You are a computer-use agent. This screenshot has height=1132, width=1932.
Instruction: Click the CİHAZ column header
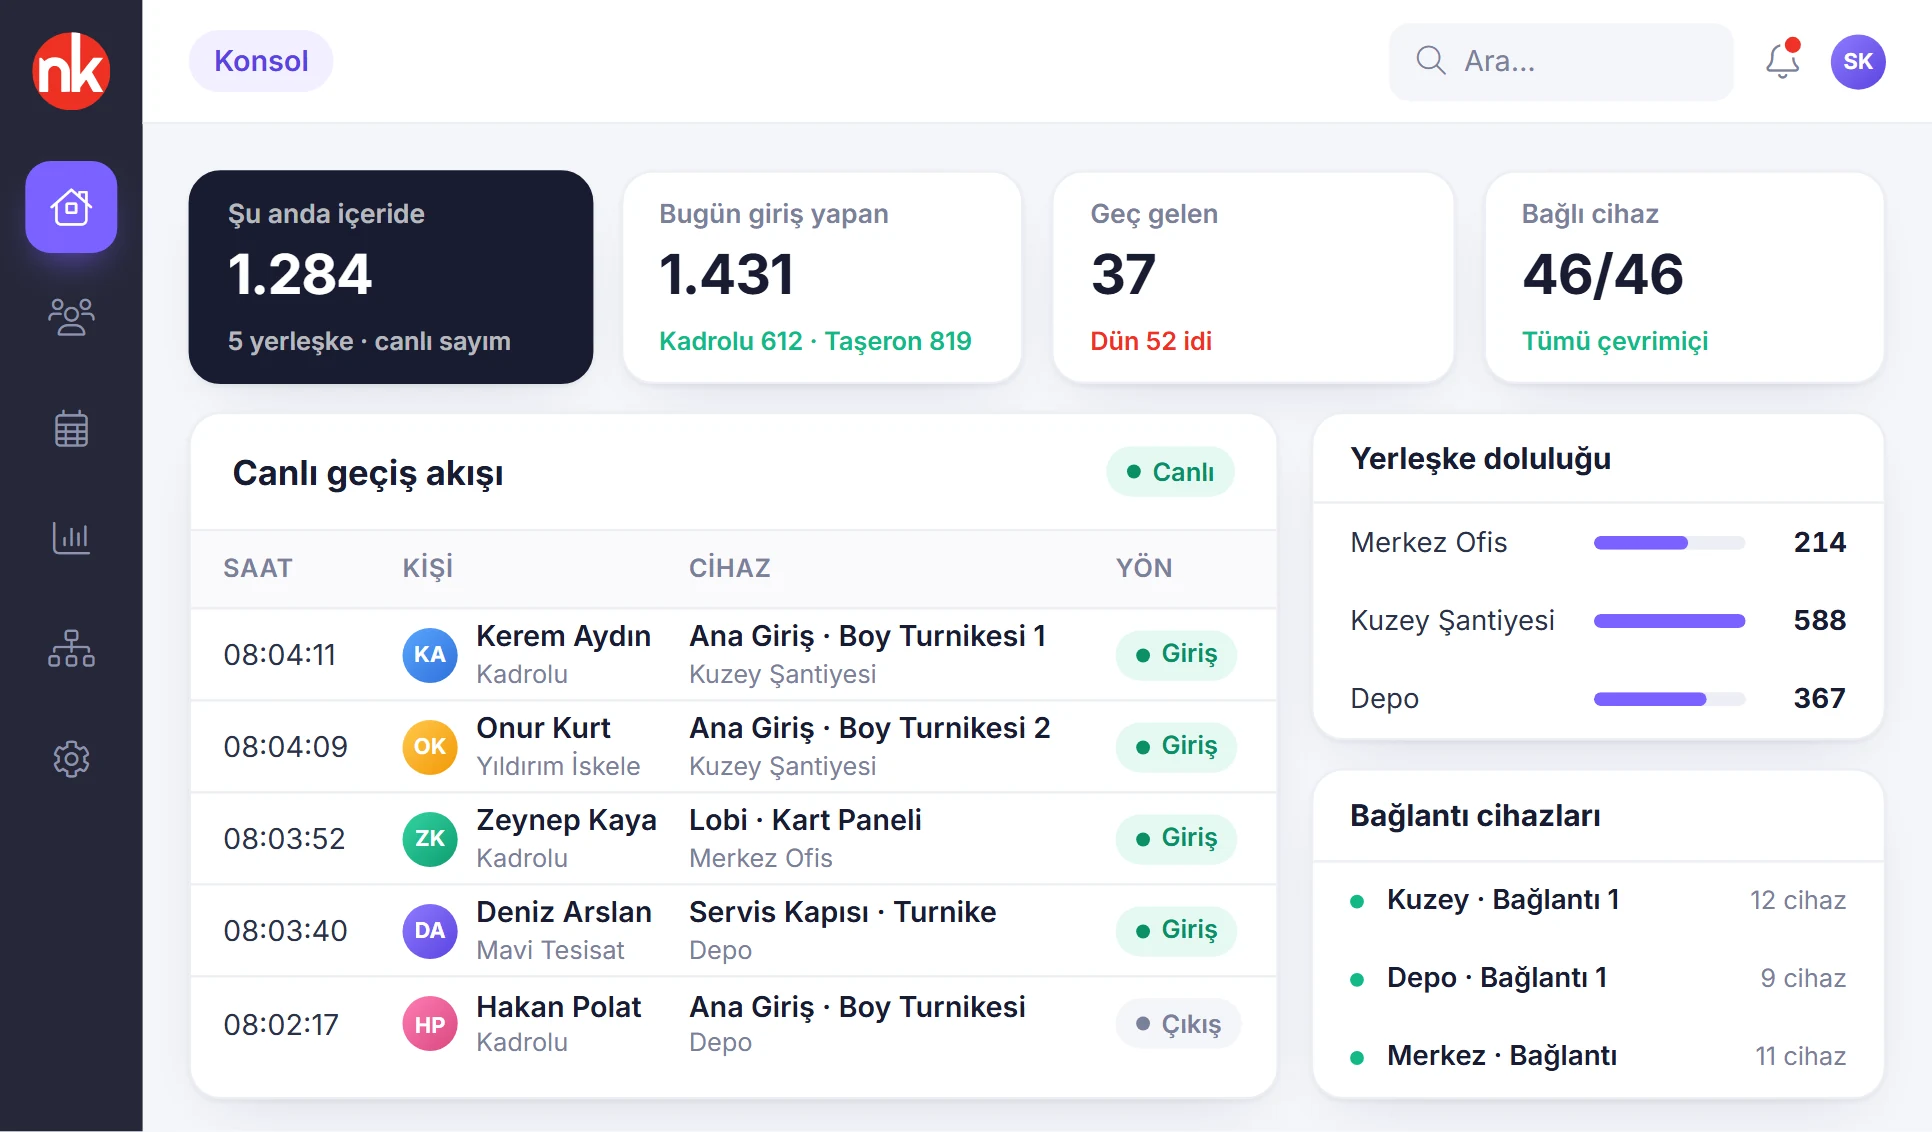[730, 568]
